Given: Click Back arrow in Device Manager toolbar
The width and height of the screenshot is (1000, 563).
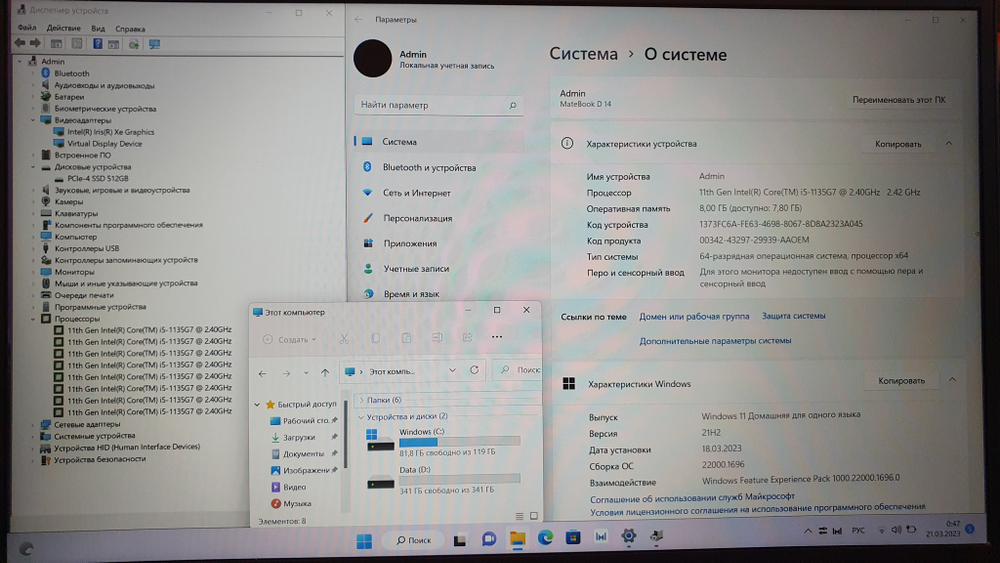Looking at the screenshot, I should (x=20, y=43).
